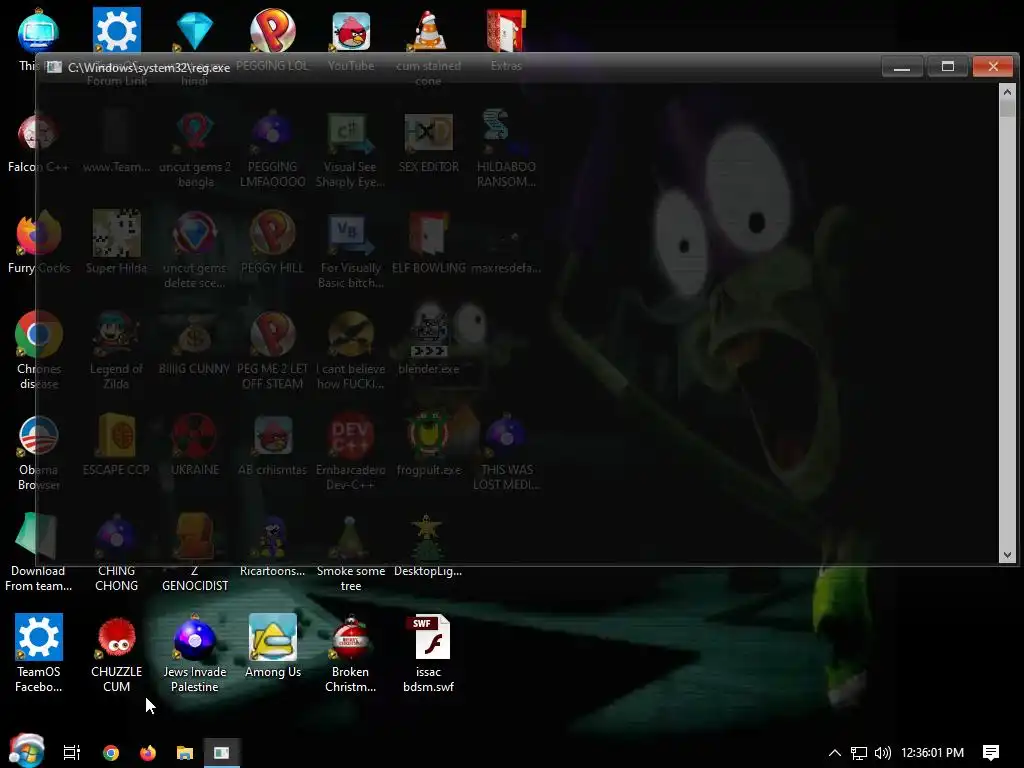Launch Firefox from the taskbar
The height and width of the screenshot is (768, 1024).
point(148,752)
